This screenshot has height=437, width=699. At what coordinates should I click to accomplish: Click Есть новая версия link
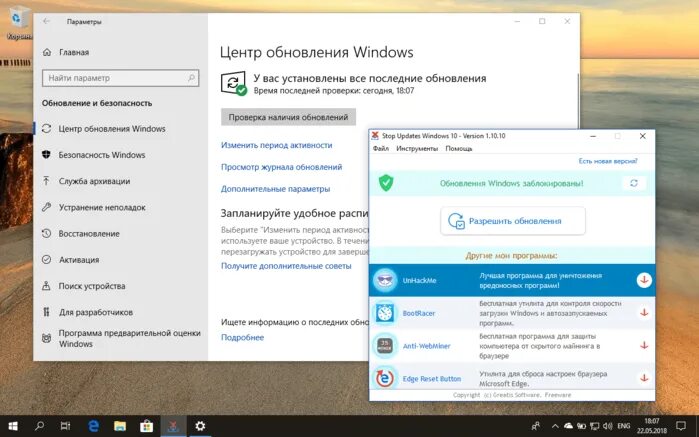coord(608,161)
